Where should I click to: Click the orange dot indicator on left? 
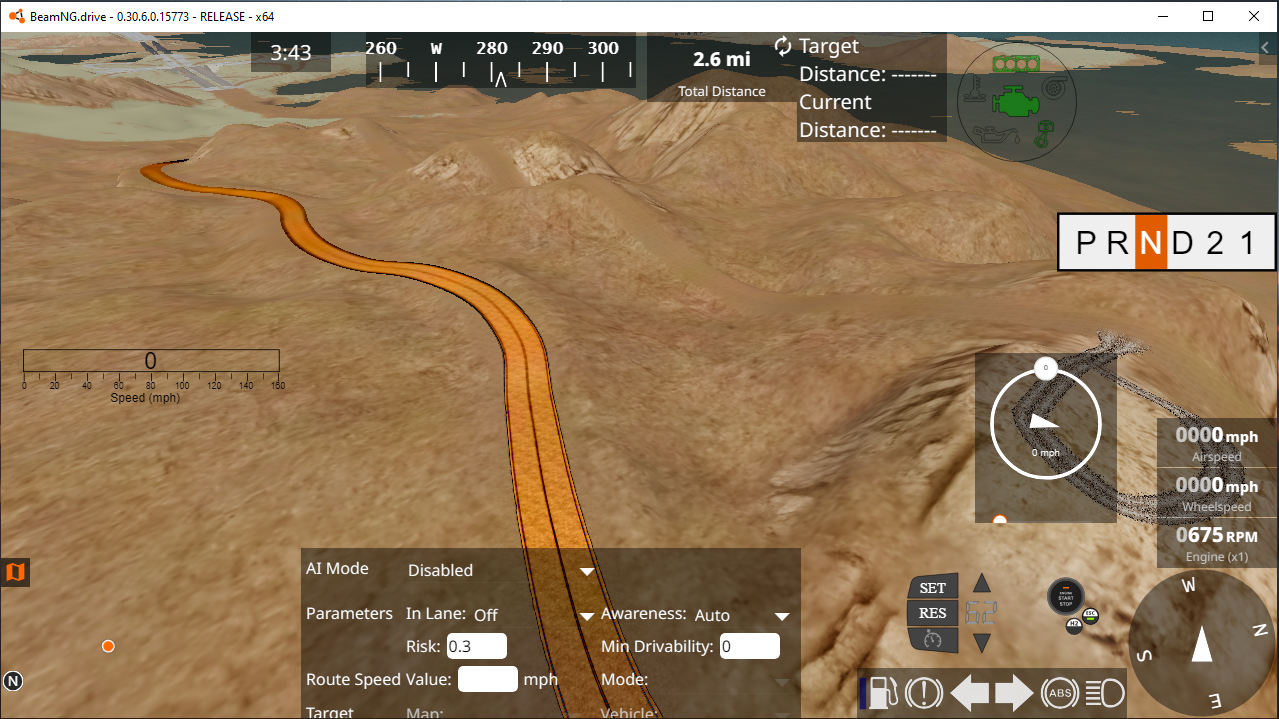(108, 646)
